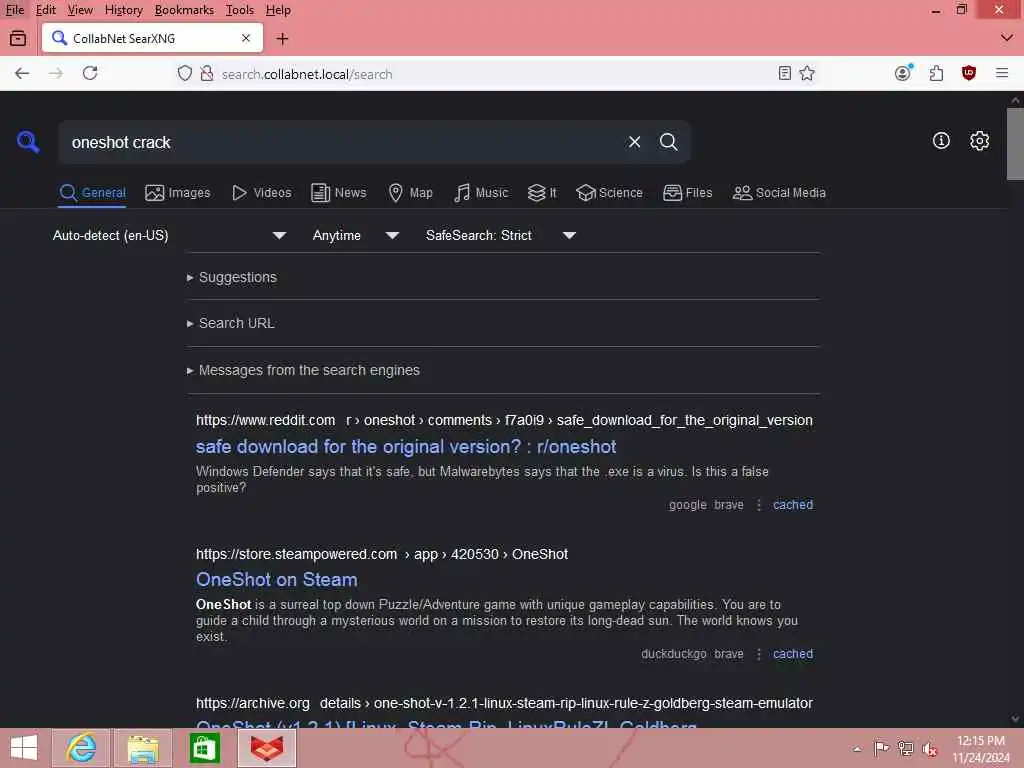Open Action Center flag tray icon

[881, 748]
